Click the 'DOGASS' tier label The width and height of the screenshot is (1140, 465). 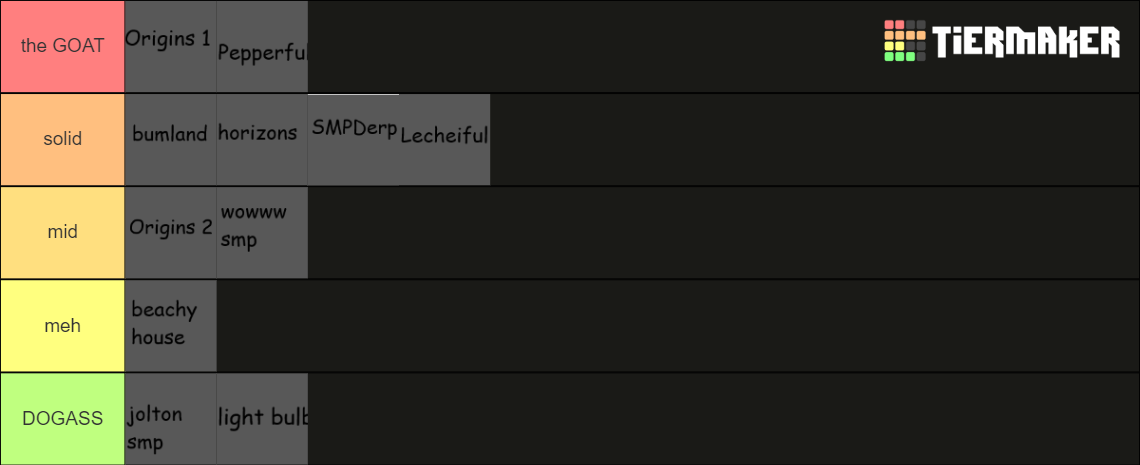pyautogui.click(x=62, y=418)
